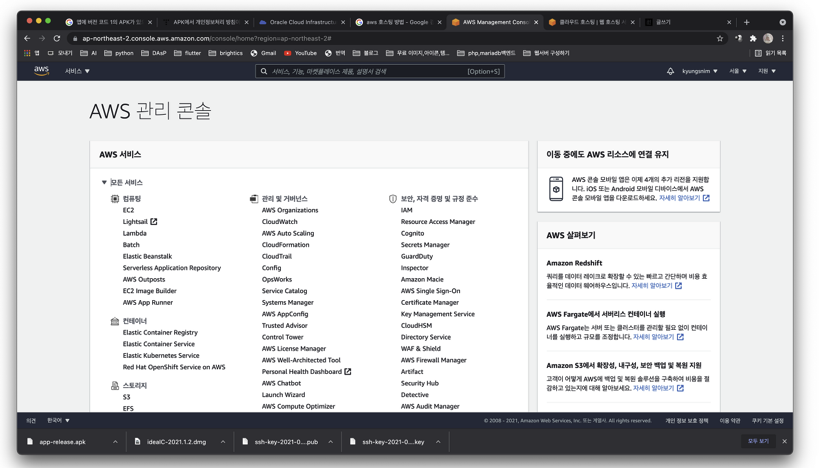Viewport: 819px width, 468px height.
Task: Open the kyungsnim account dropdown
Action: (x=699, y=71)
